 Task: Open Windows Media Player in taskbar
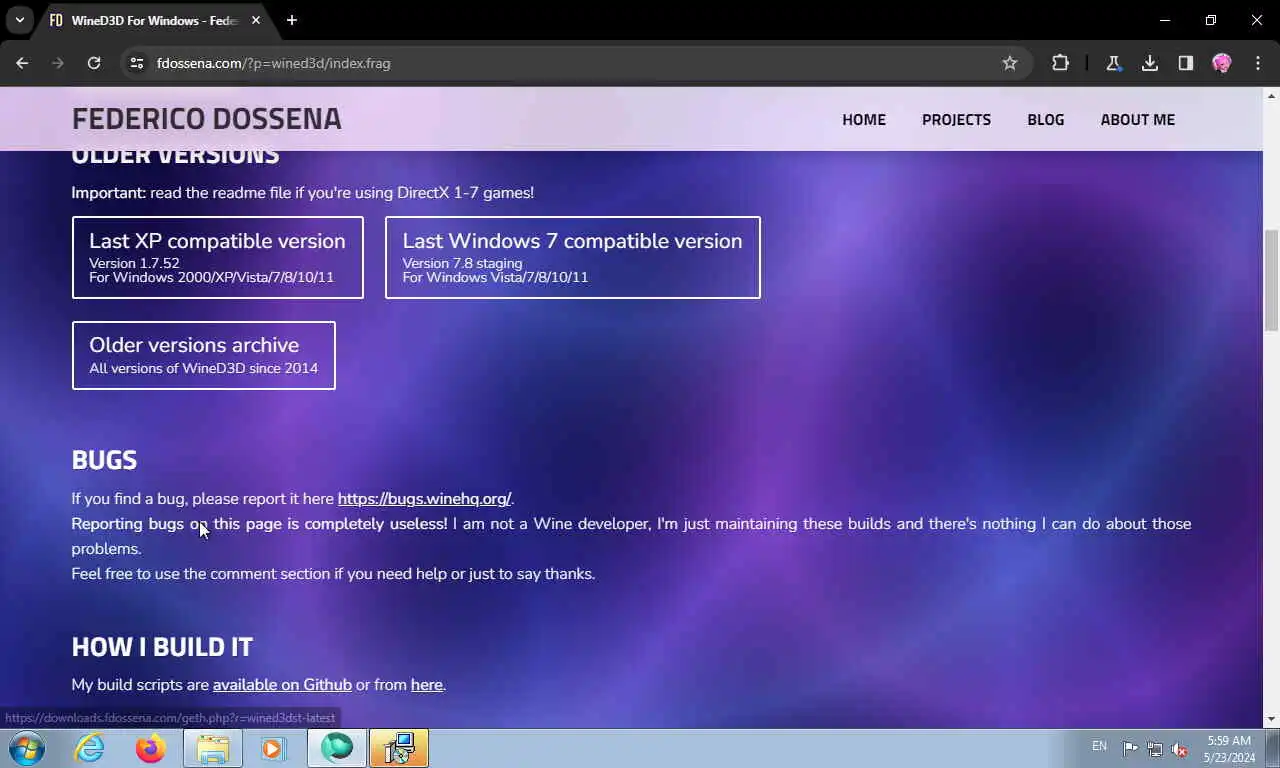click(273, 748)
